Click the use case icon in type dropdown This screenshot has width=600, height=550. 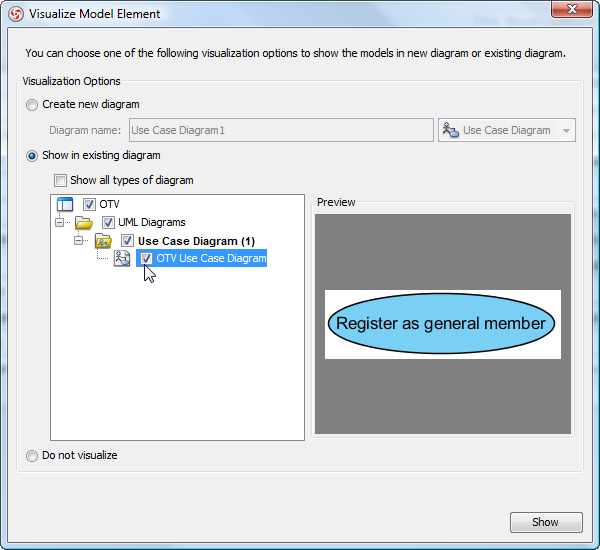coord(450,131)
